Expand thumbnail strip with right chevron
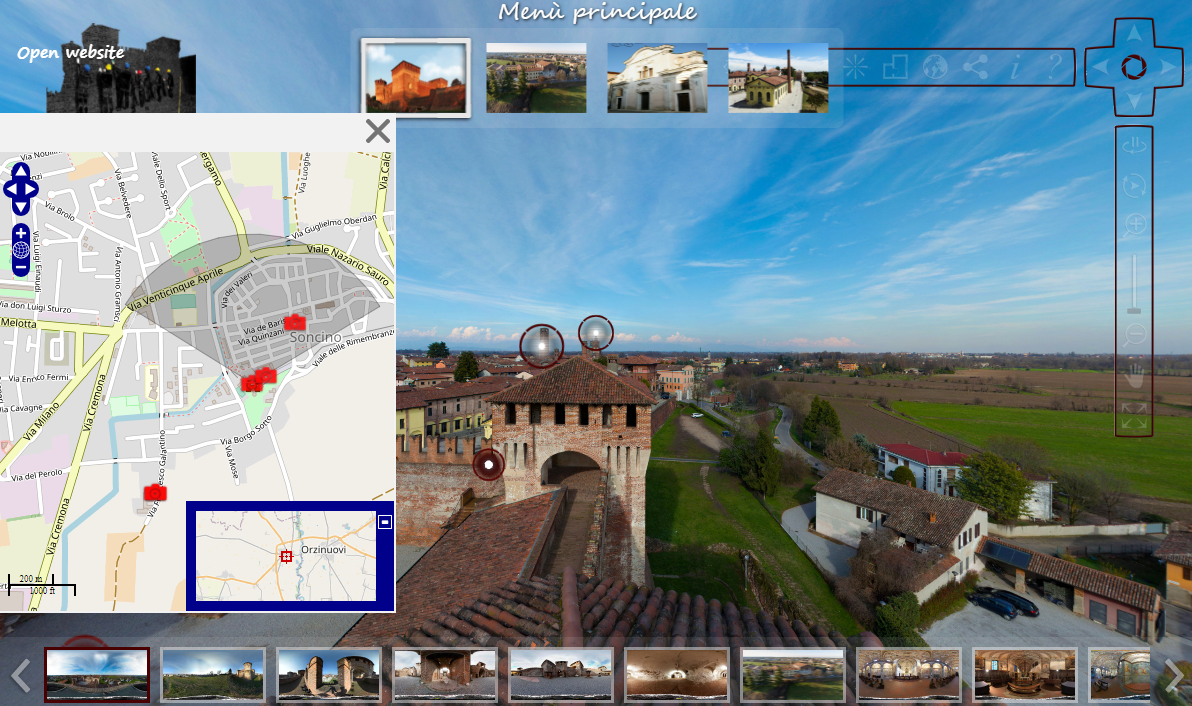The width and height of the screenshot is (1192, 706). tap(1174, 677)
